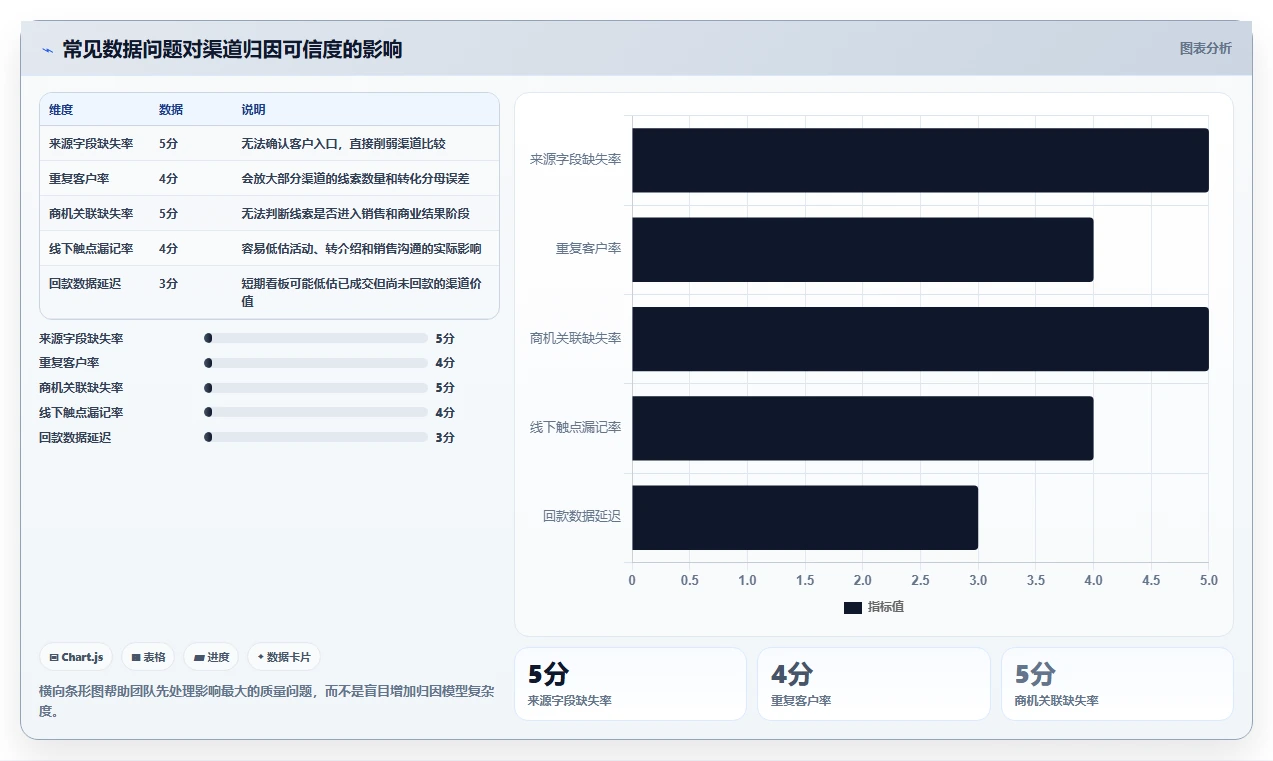Open the 4分 重复客户率 data card
This screenshot has width=1273, height=761.
874,684
